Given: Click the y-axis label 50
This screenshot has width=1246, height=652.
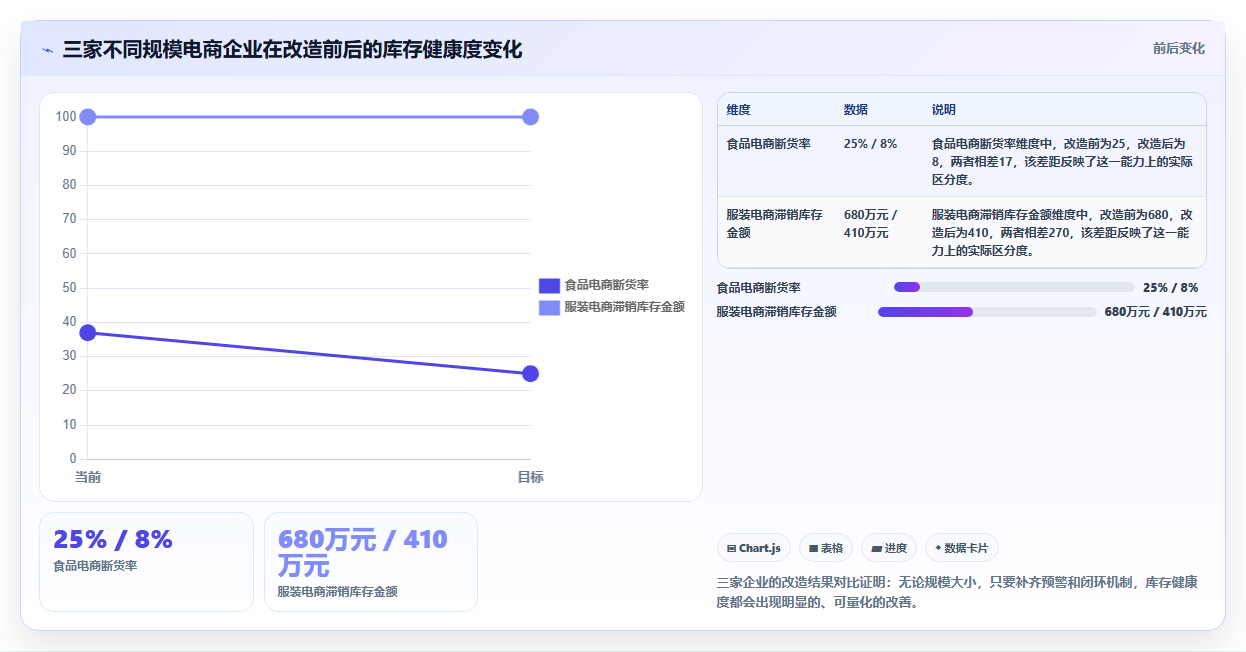Looking at the screenshot, I should (68, 288).
